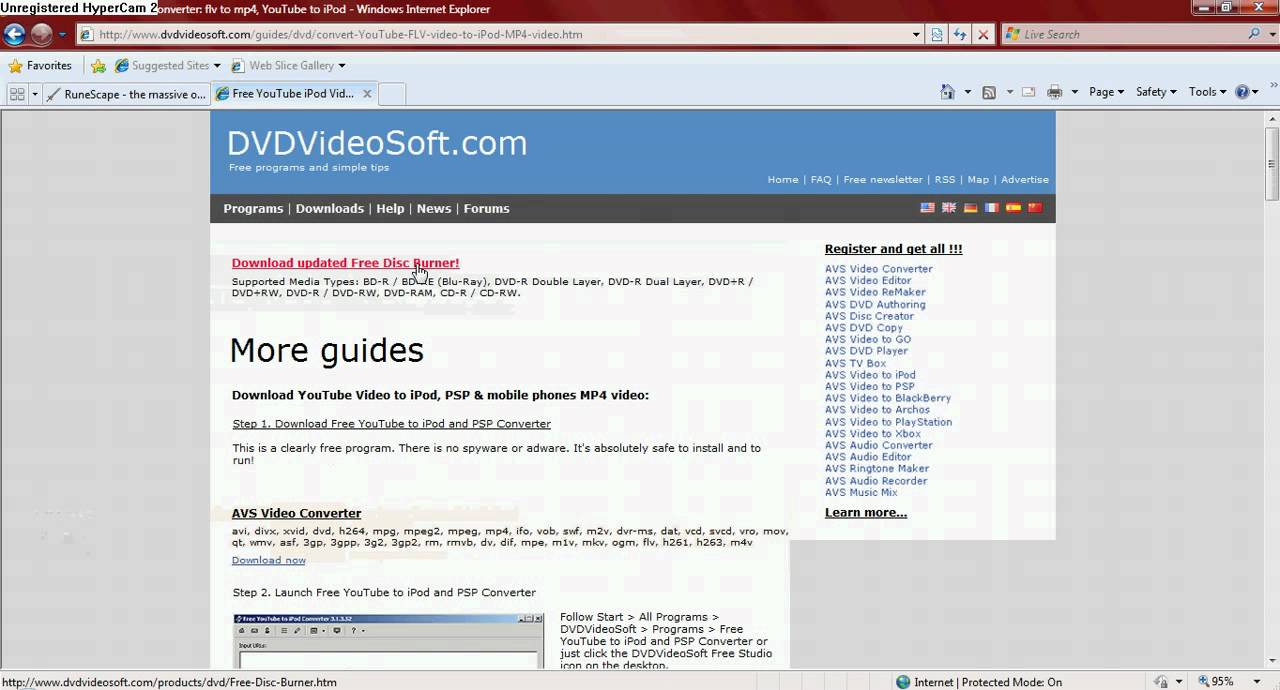Open the FAQ header link
Viewport: 1280px width, 690px height.
click(821, 180)
